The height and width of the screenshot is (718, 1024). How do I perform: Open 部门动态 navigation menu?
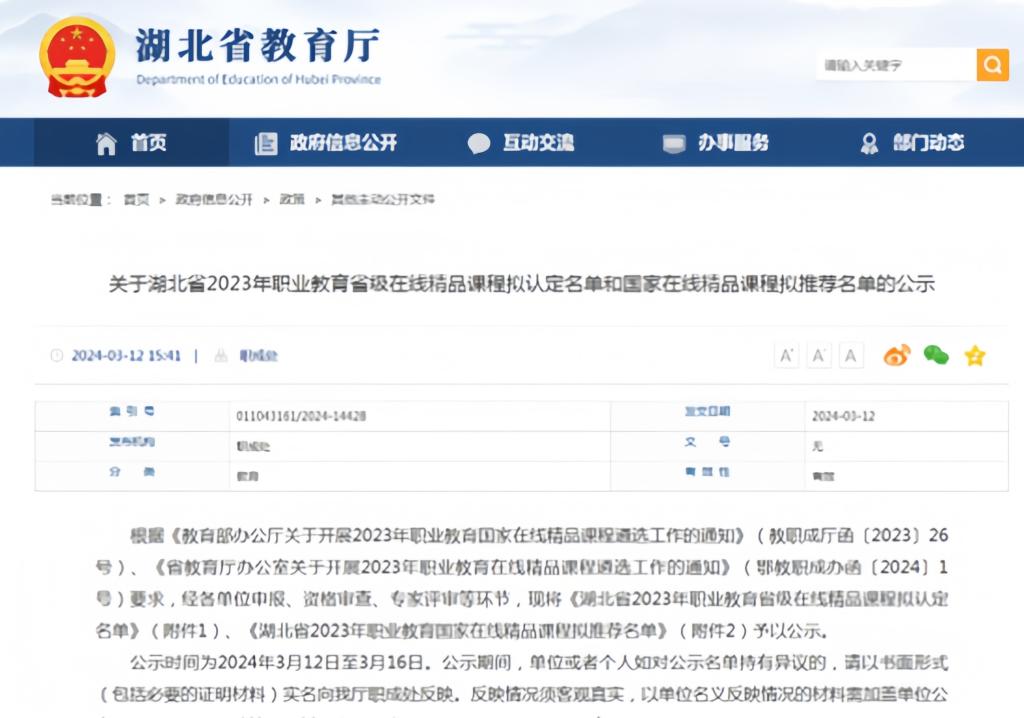click(928, 143)
